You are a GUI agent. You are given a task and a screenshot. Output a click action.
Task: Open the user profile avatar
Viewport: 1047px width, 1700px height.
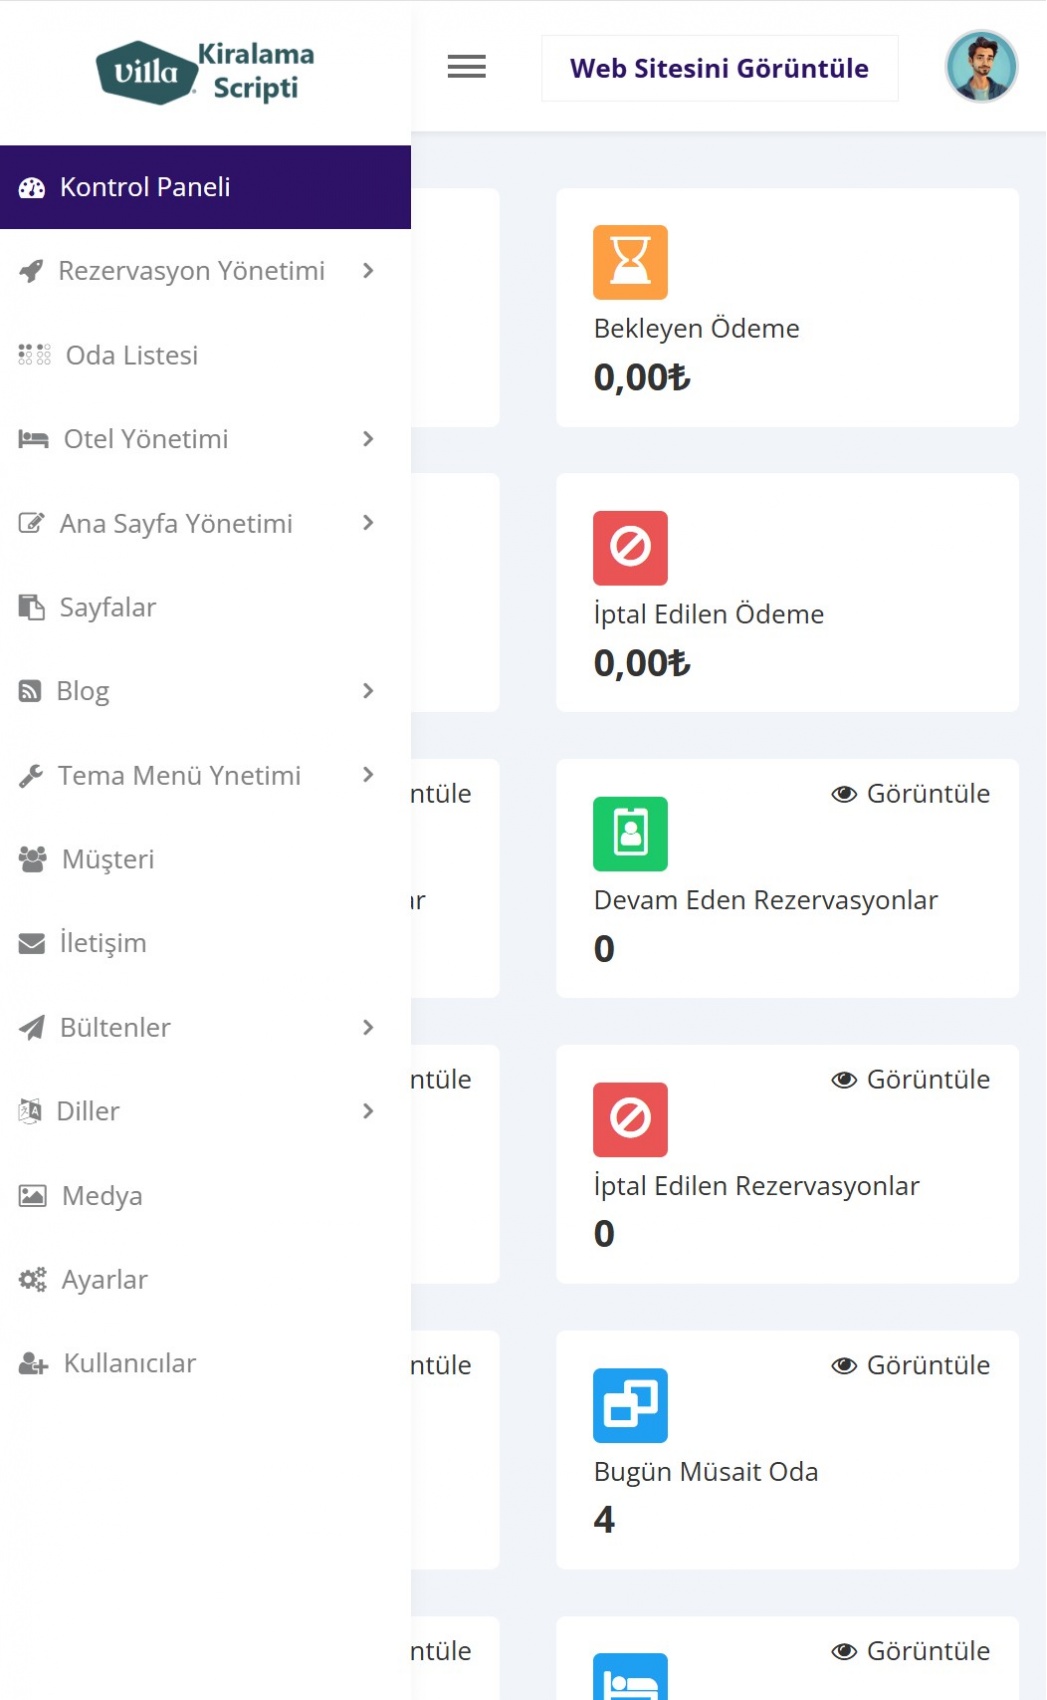(981, 67)
